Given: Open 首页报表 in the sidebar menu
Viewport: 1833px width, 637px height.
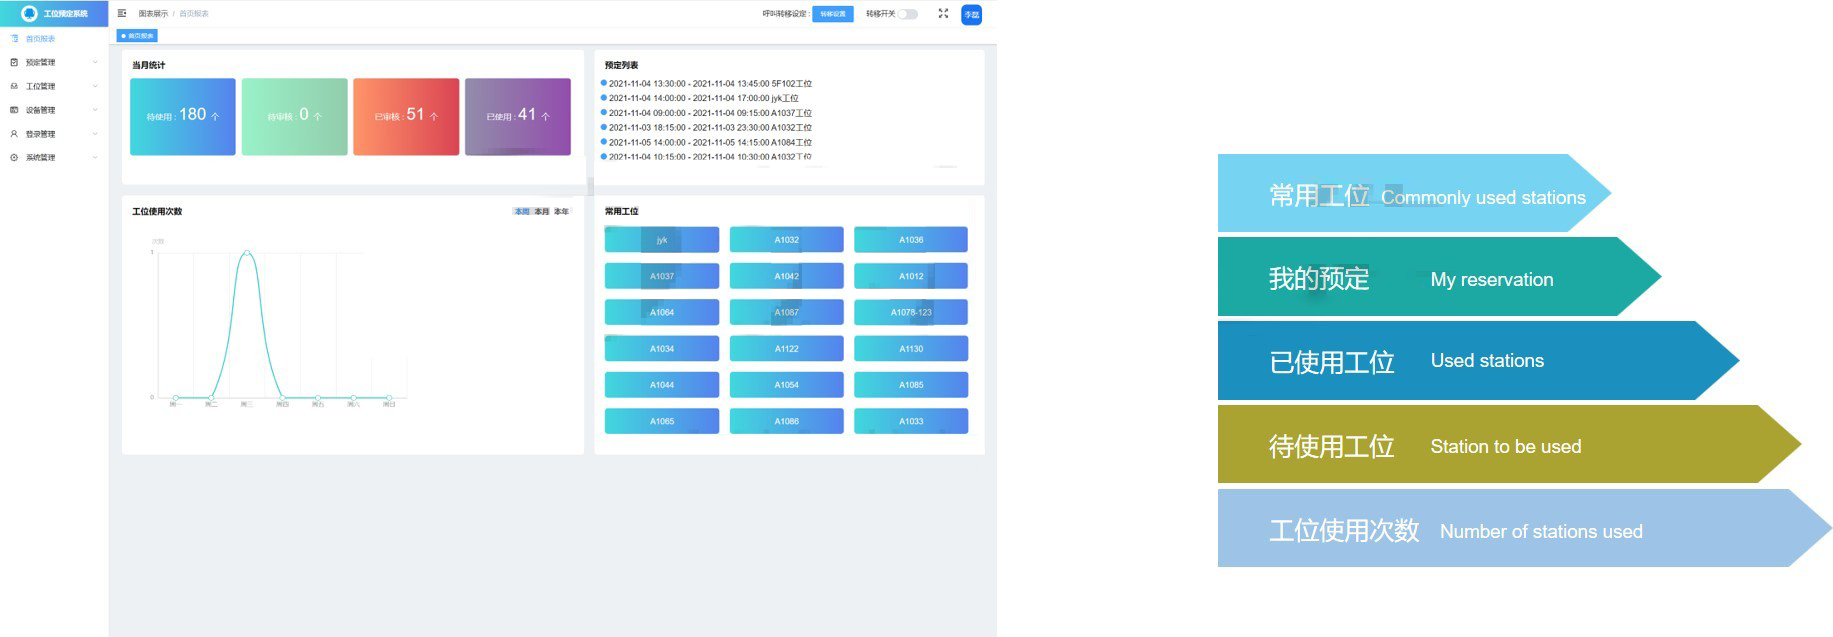Looking at the screenshot, I should 40,39.
